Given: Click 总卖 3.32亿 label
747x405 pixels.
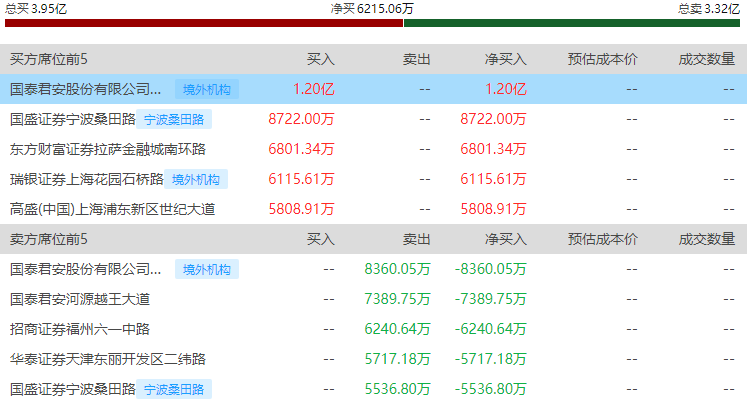Looking at the screenshot, I should coord(709,8).
